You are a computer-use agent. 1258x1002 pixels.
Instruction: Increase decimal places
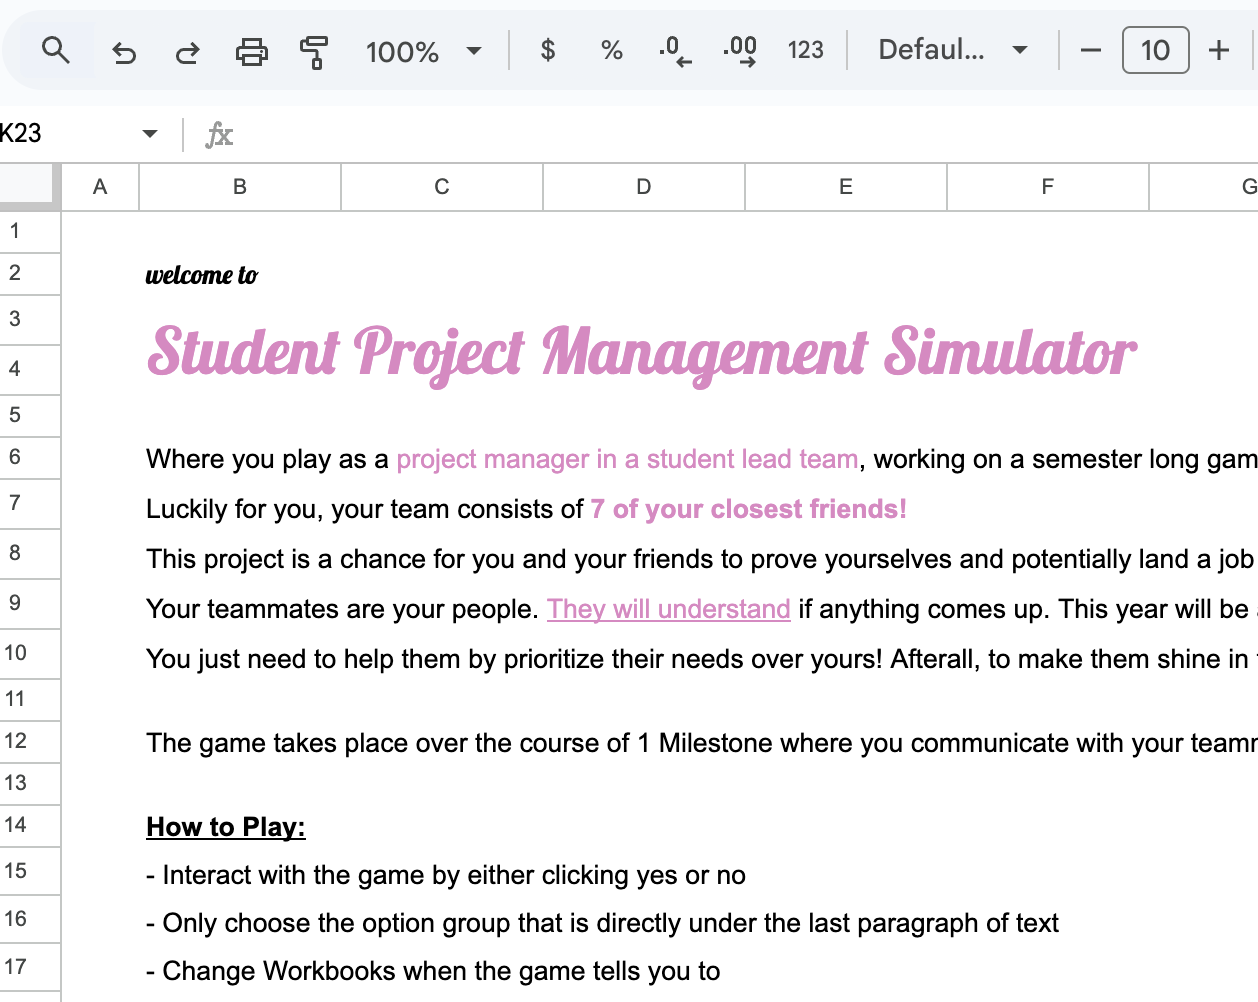click(x=738, y=49)
